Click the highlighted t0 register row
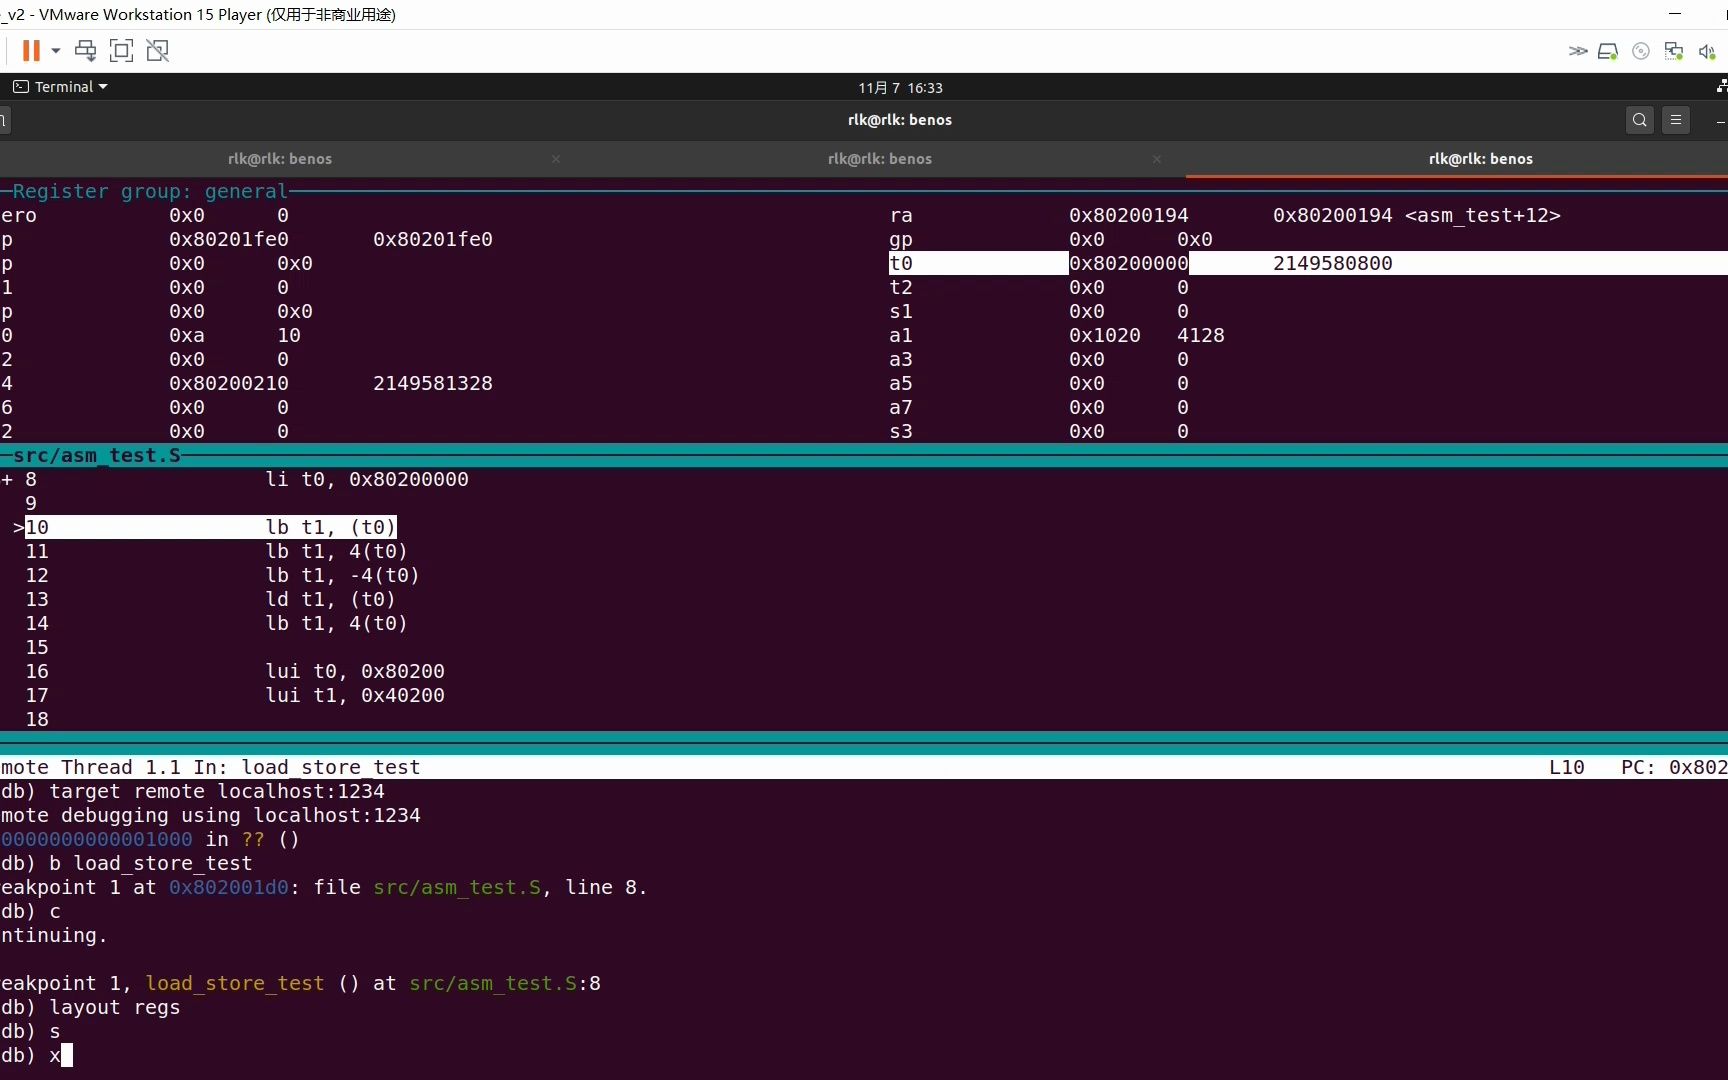The image size is (1728, 1080). tap(1308, 263)
